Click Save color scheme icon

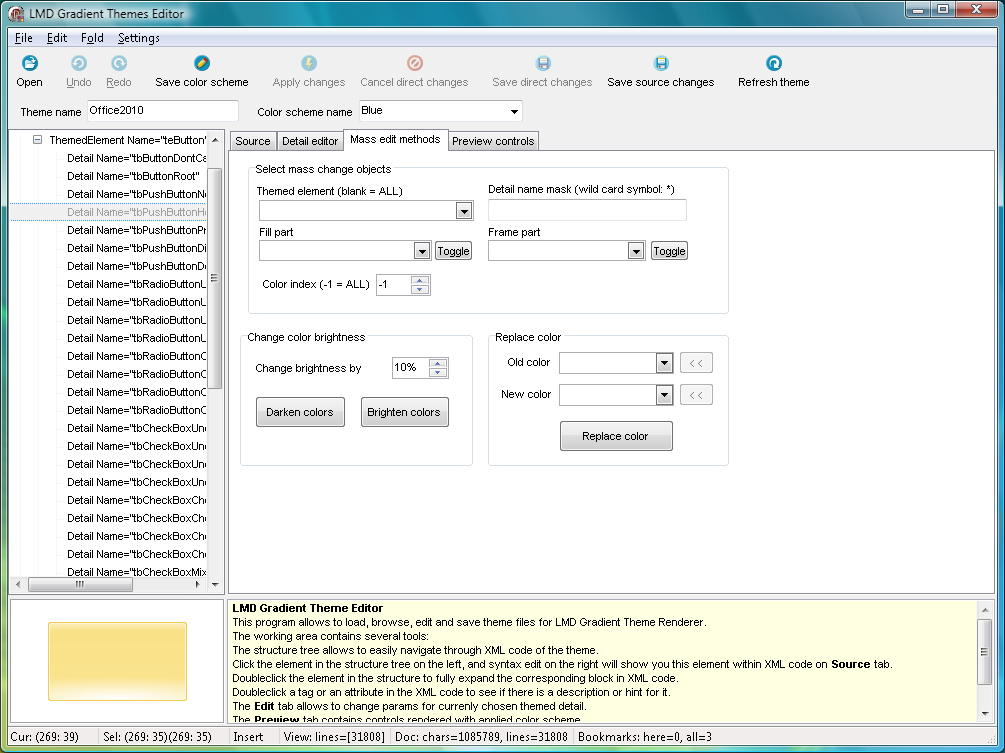pos(202,63)
